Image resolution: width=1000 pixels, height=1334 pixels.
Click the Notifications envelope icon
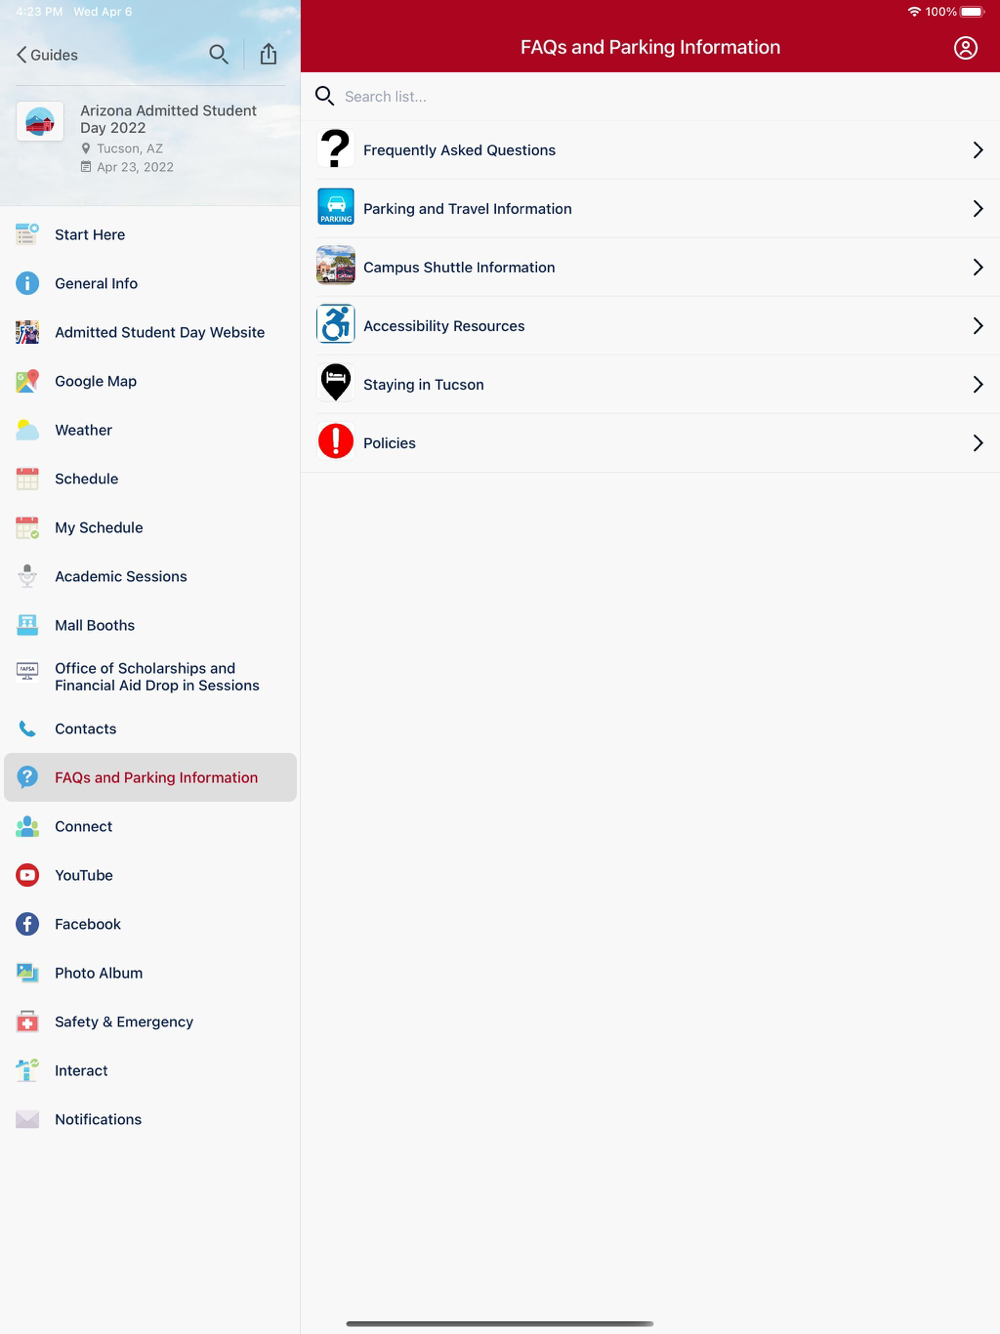[27, 1119]
